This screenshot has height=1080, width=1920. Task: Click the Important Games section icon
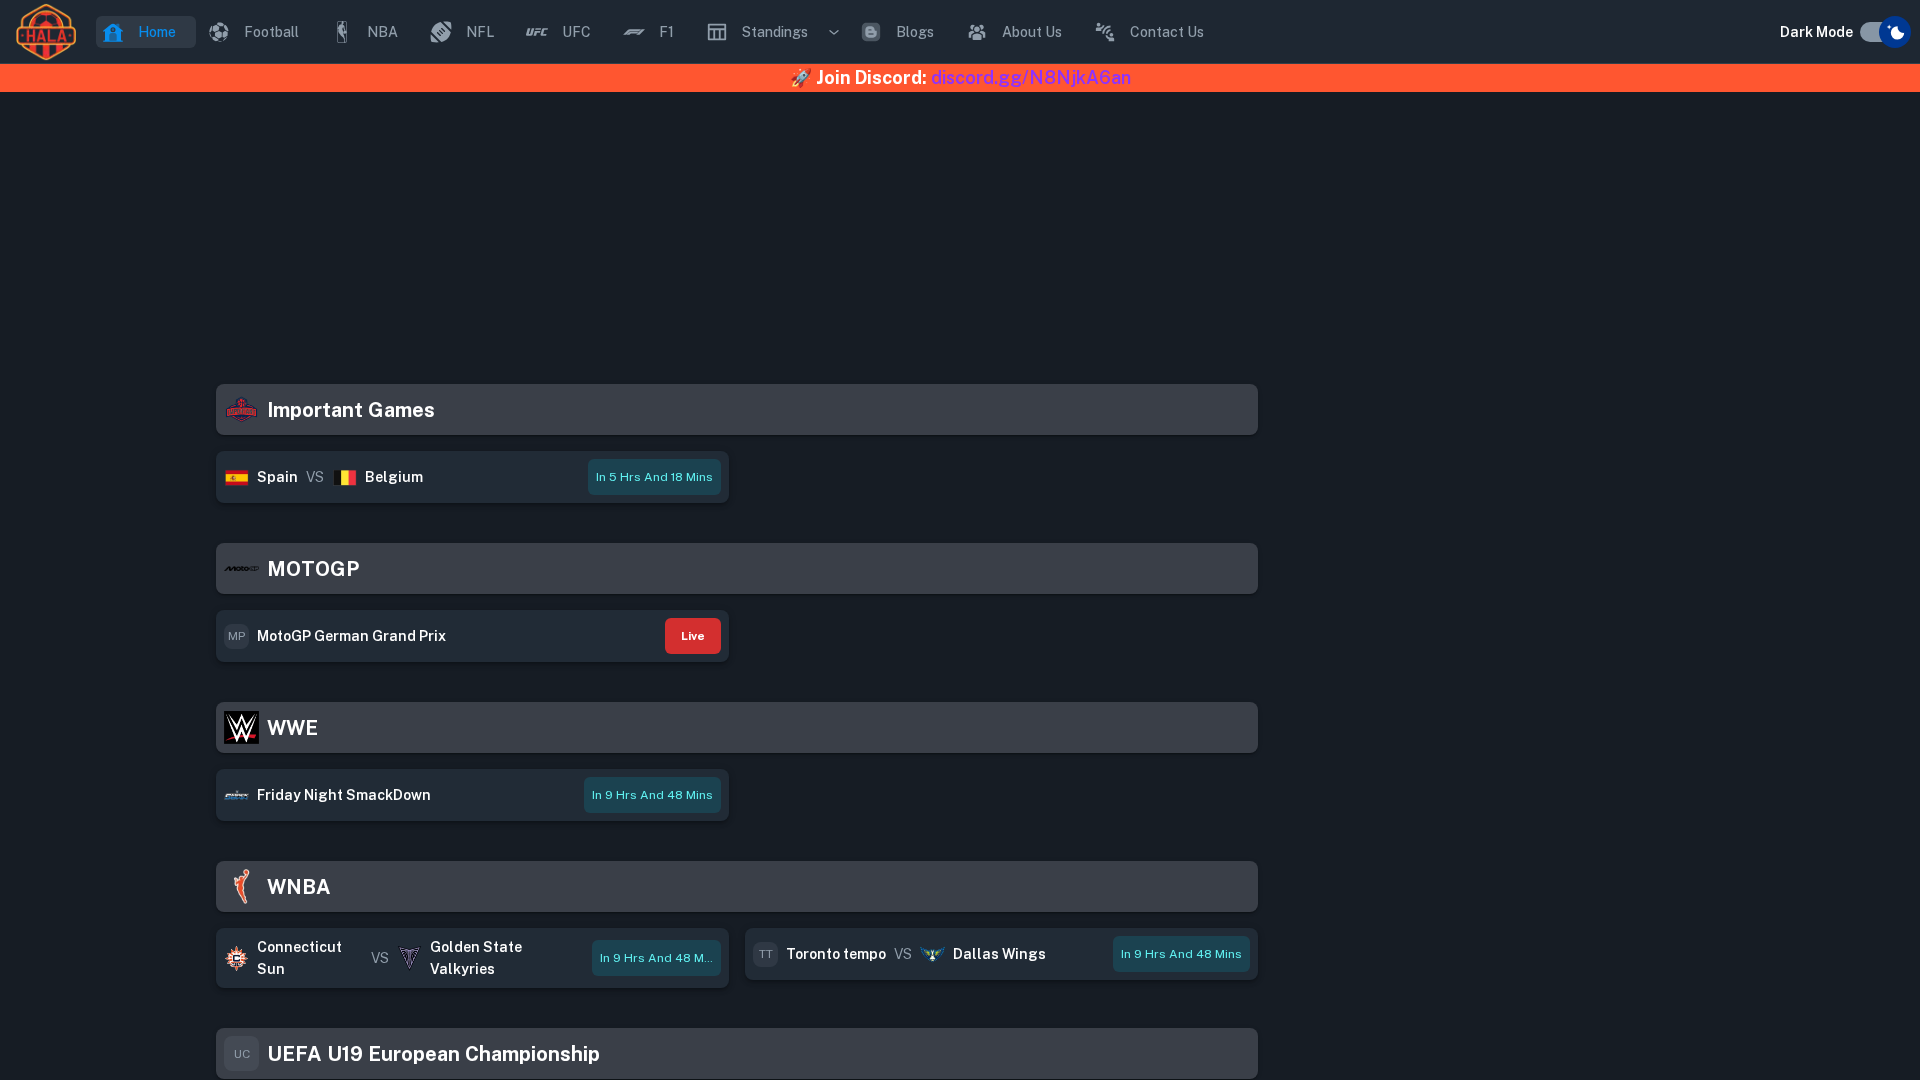tap(241, 410)
